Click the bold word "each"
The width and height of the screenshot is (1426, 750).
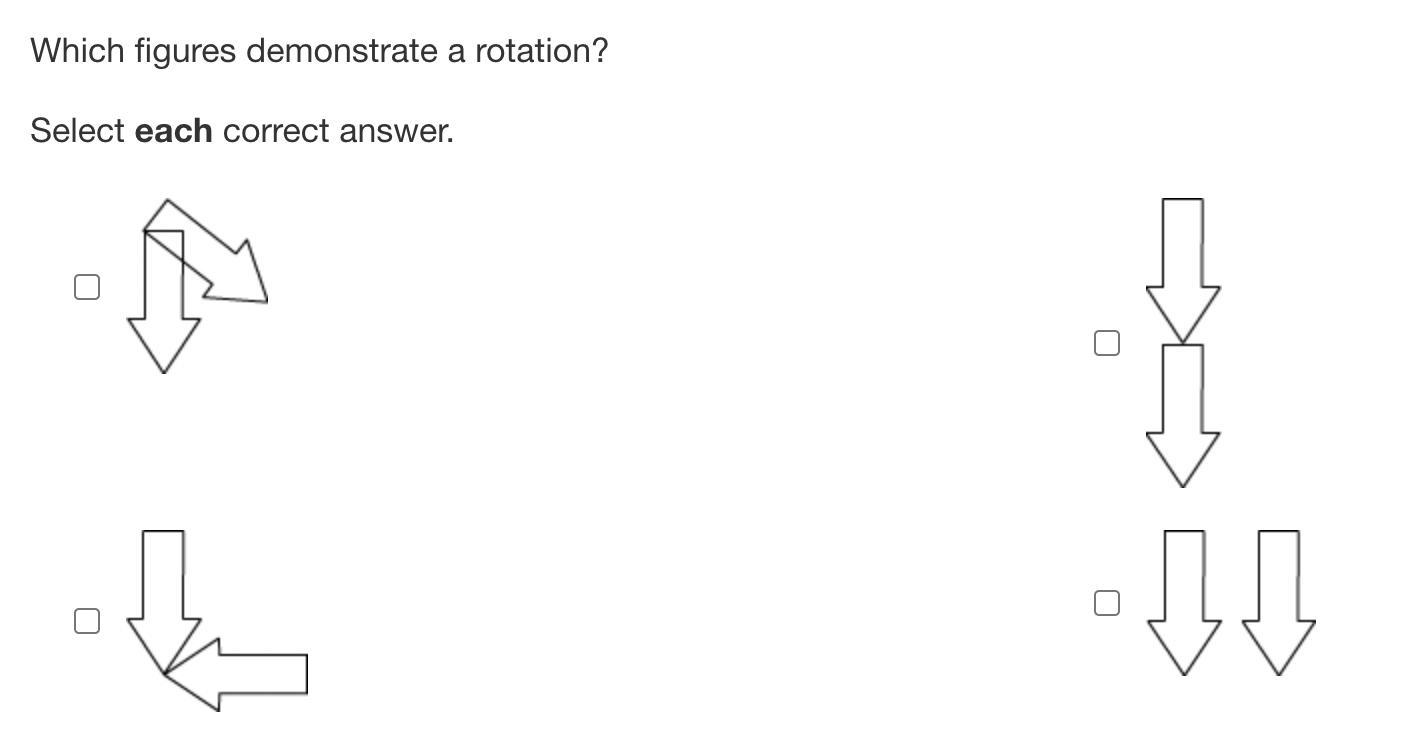pos(173,131)
